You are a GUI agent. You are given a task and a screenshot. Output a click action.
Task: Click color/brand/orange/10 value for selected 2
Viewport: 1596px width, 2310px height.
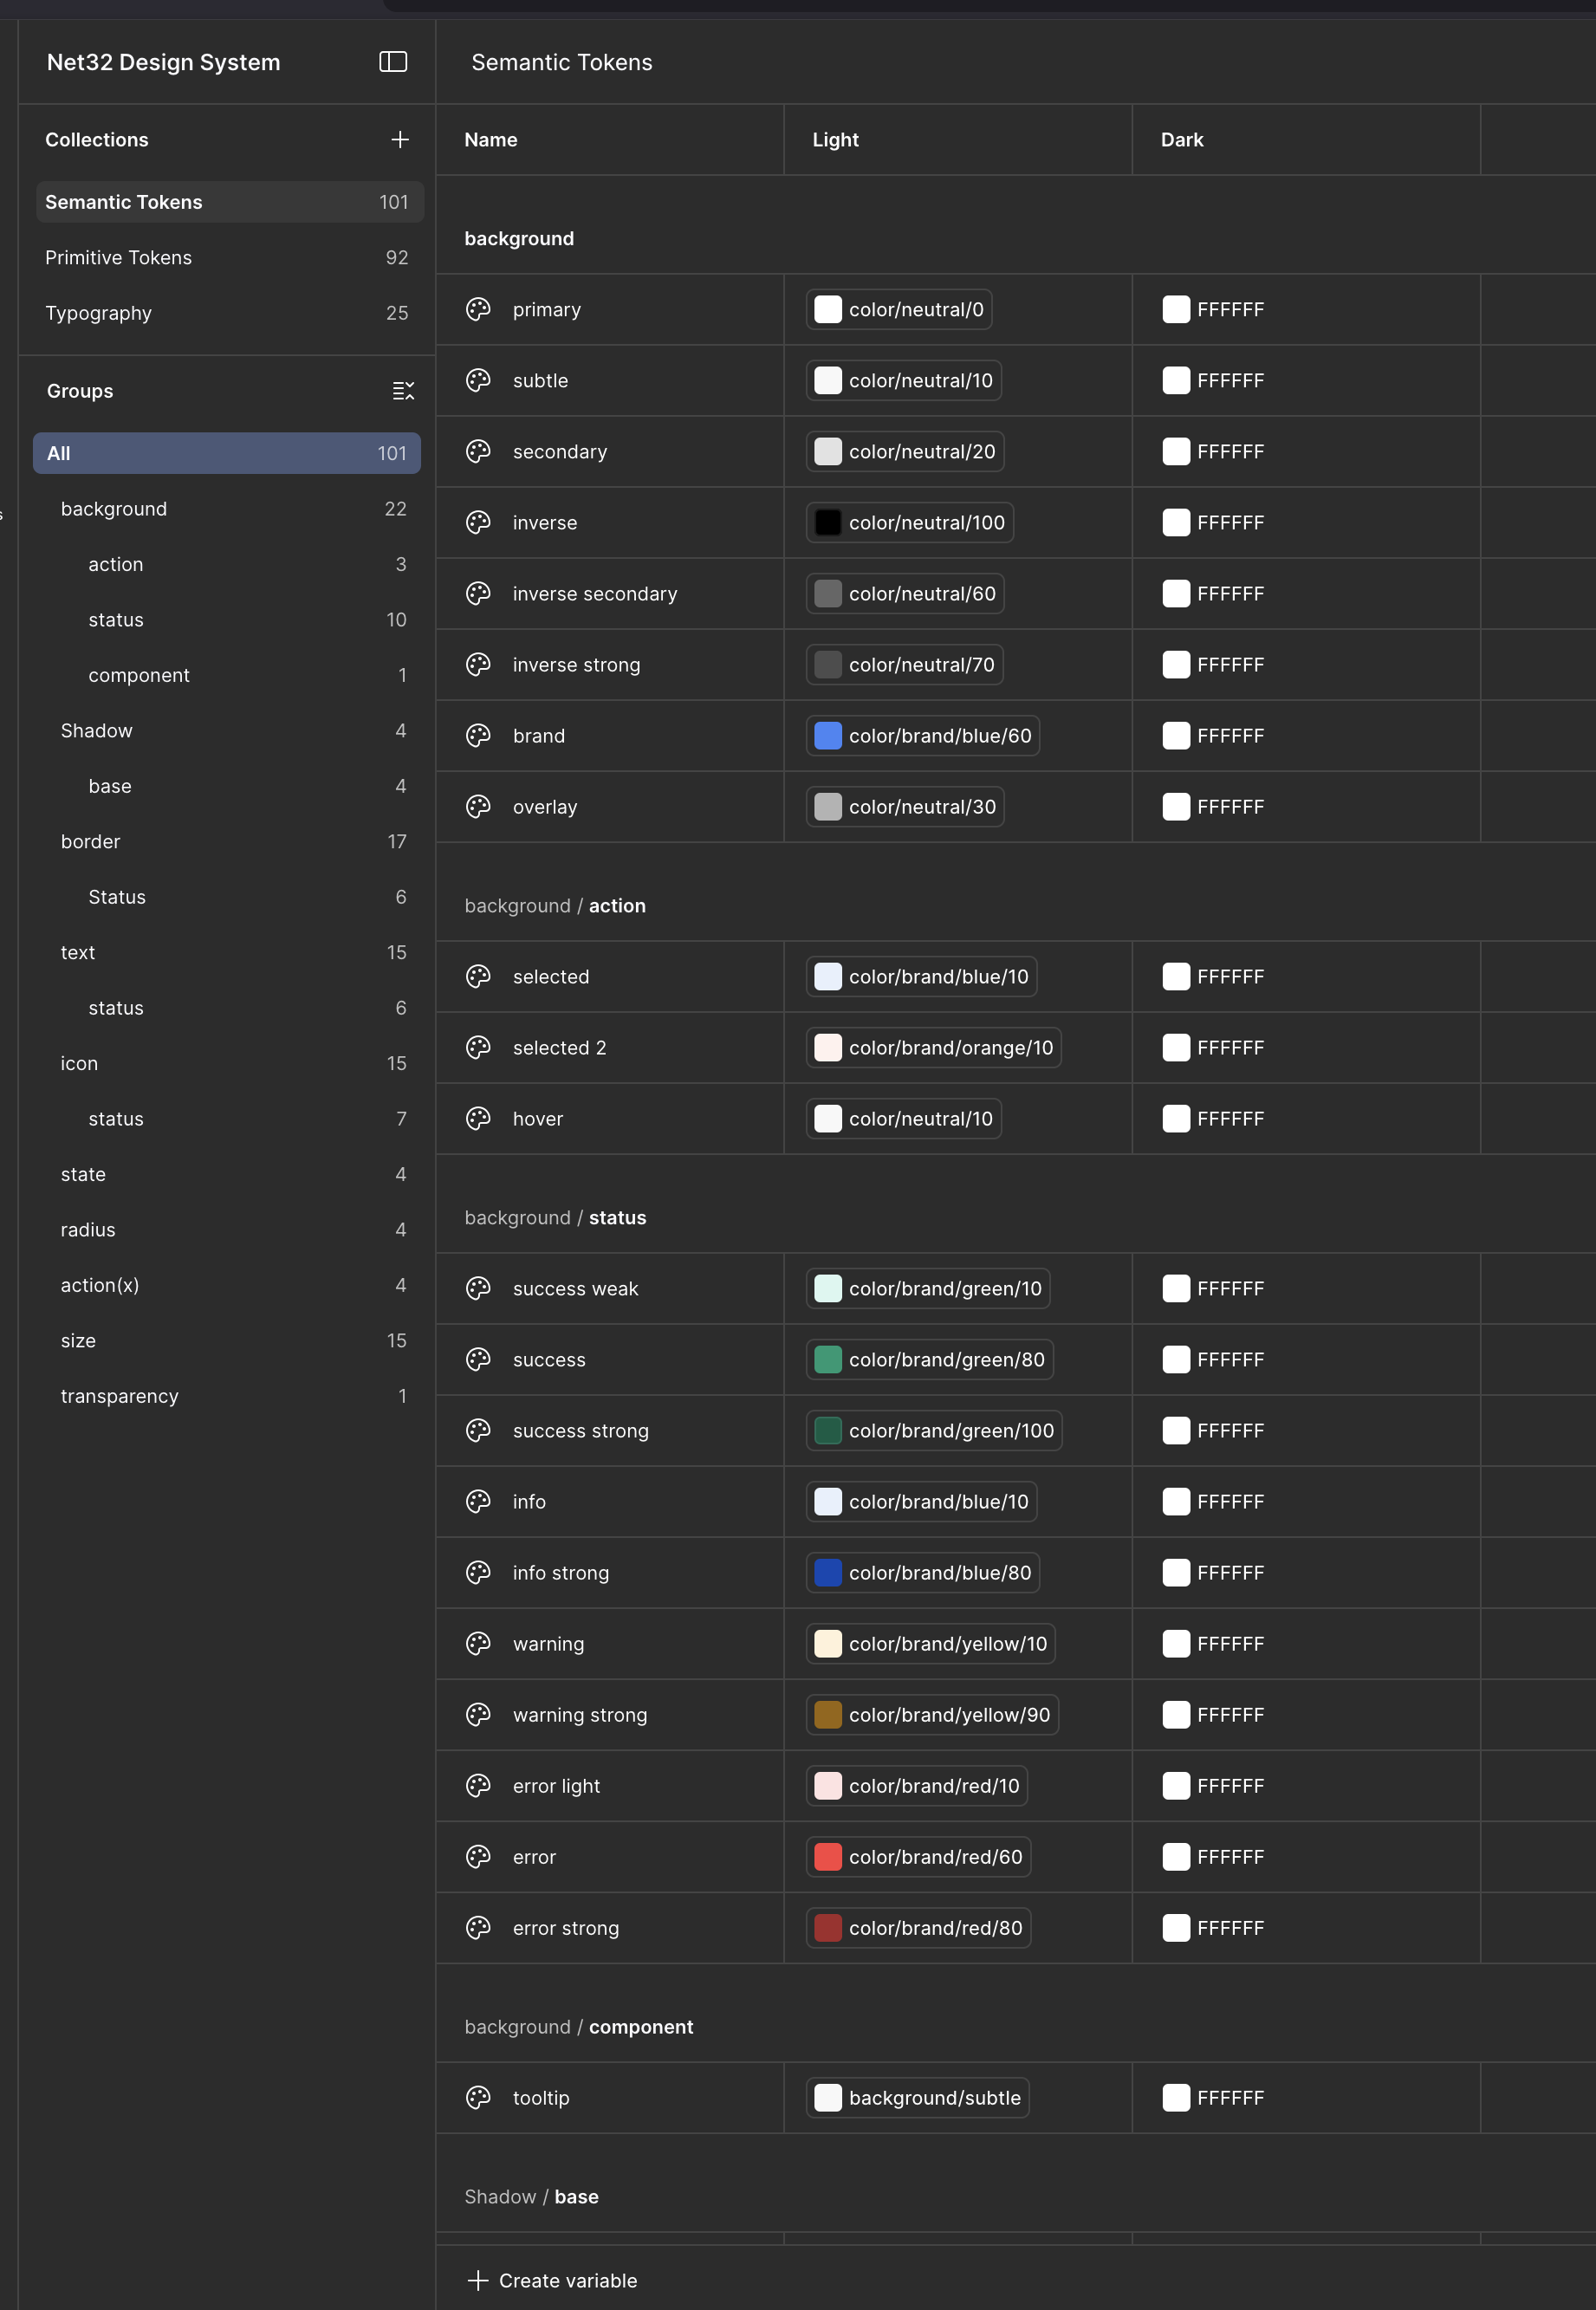point(934,1048)
